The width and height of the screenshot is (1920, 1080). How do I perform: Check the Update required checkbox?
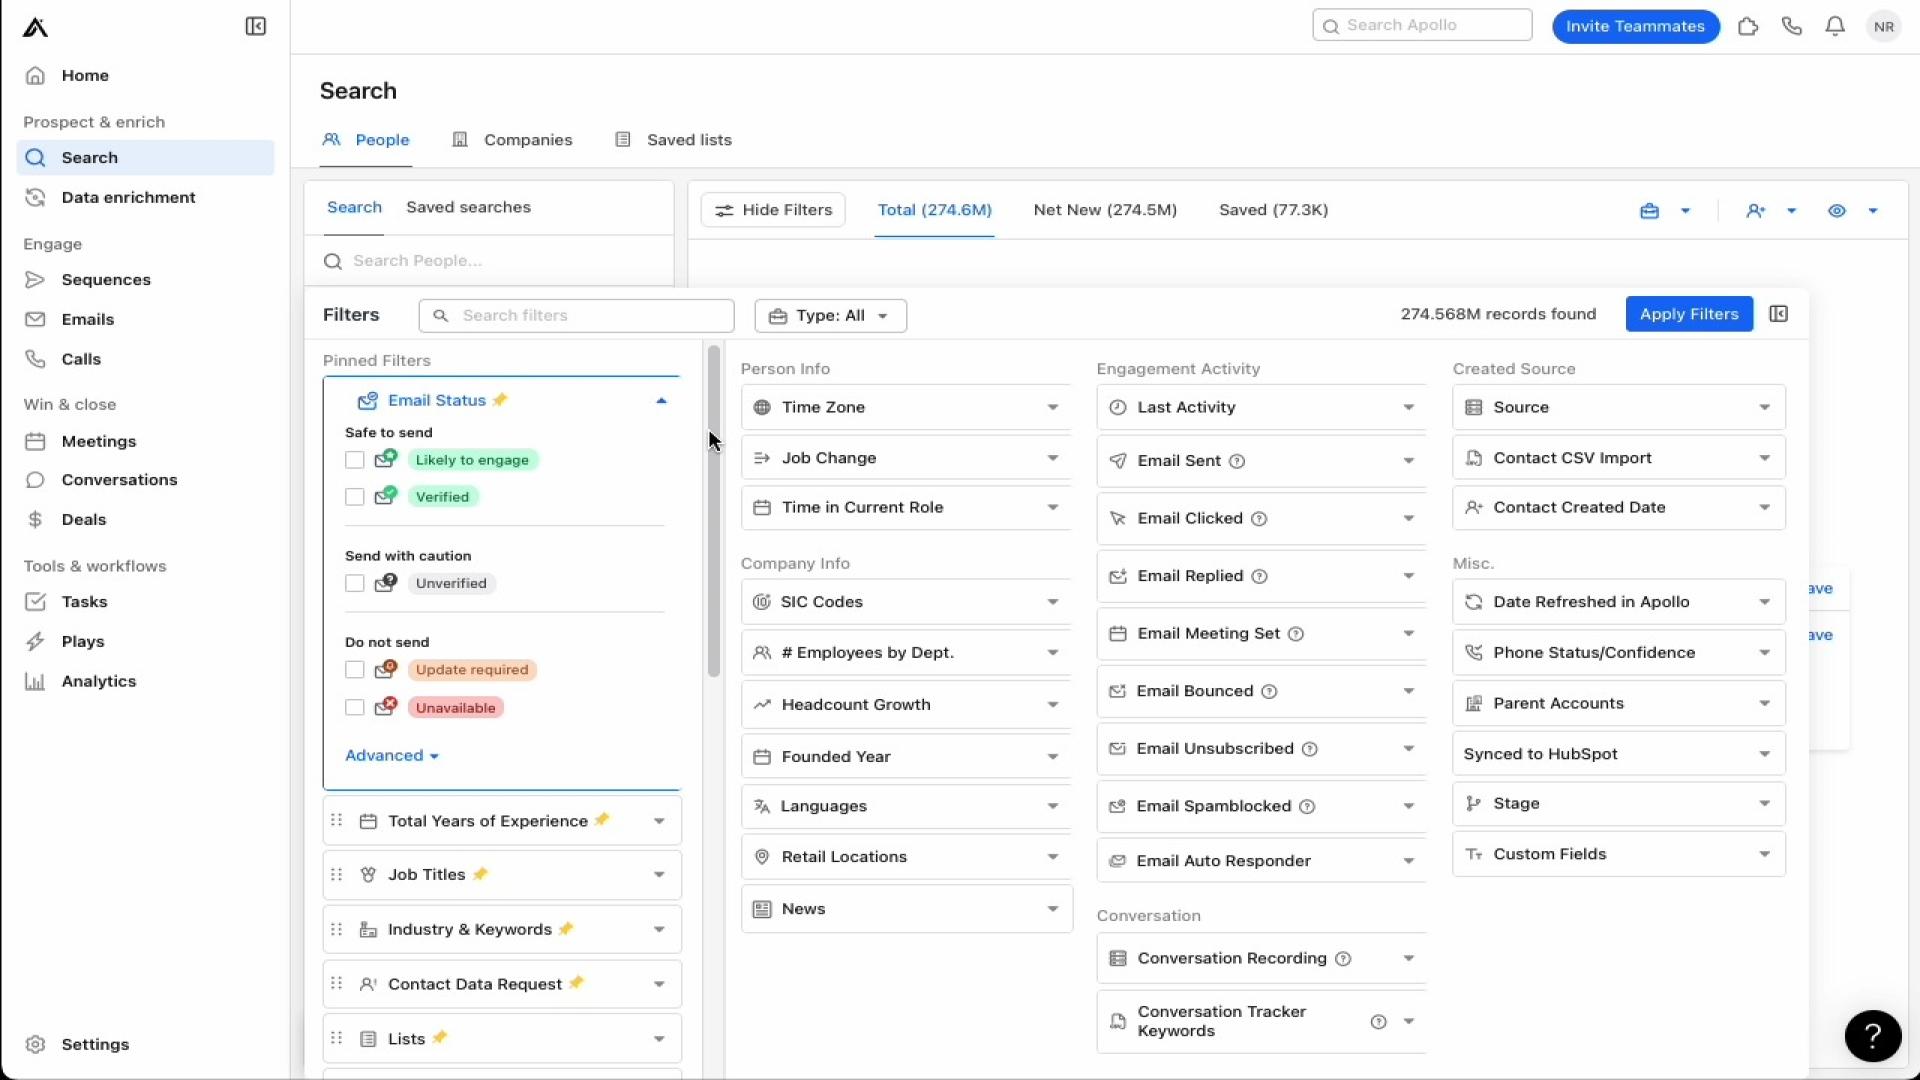point(354,670)
